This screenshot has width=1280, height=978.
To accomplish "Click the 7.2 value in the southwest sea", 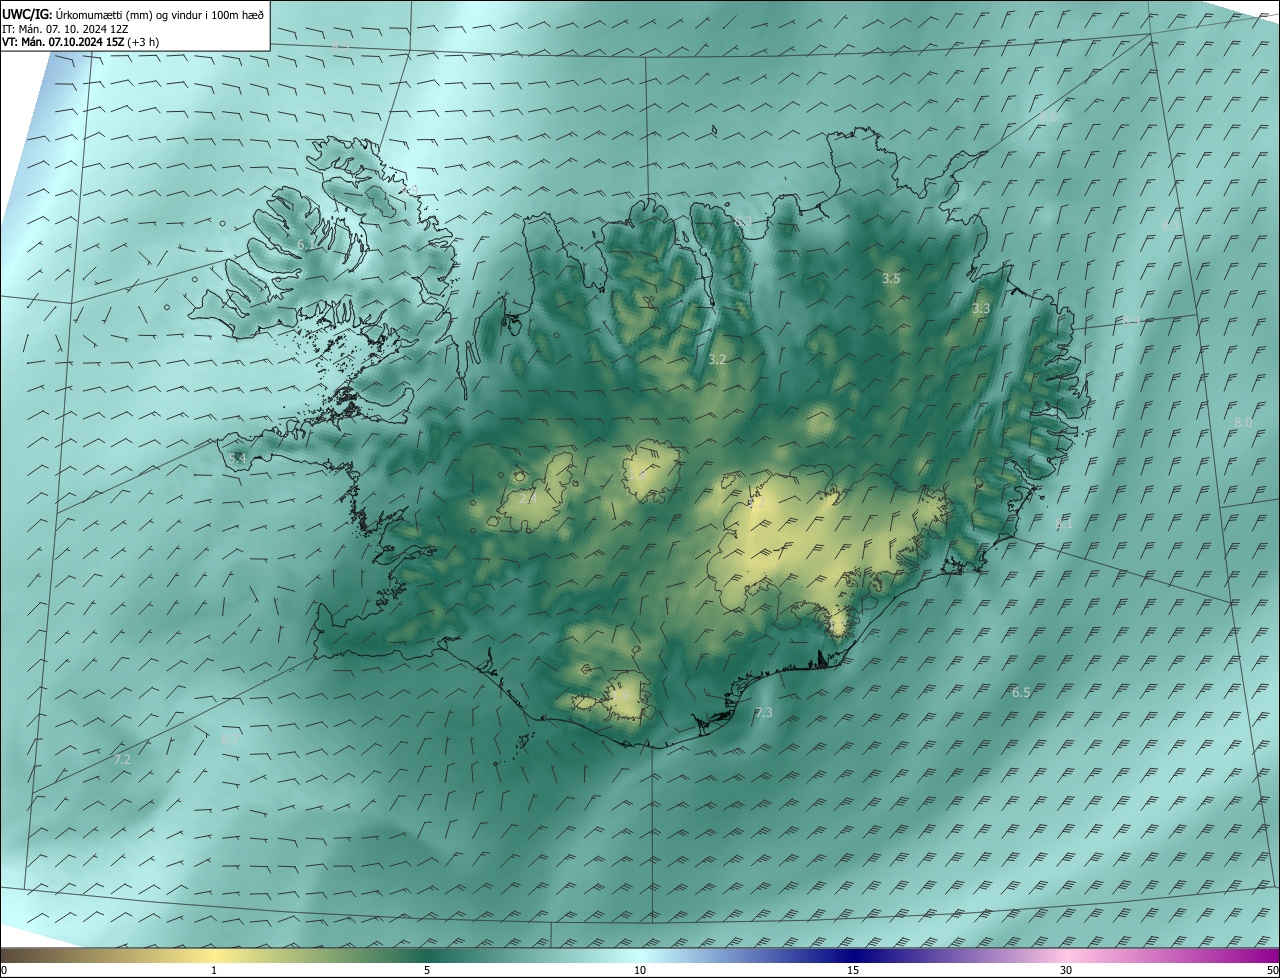I will click(x=122, y=760).
